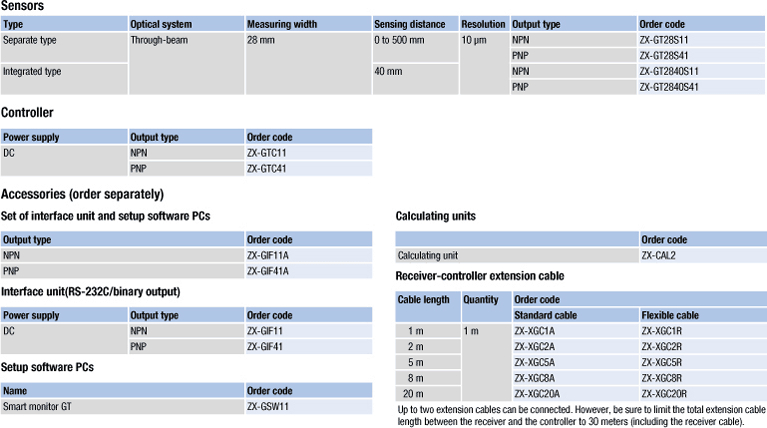Select the Flexible cable column header
The width and height of the screenshot is (767, 428).
click(x=670, y=315)
